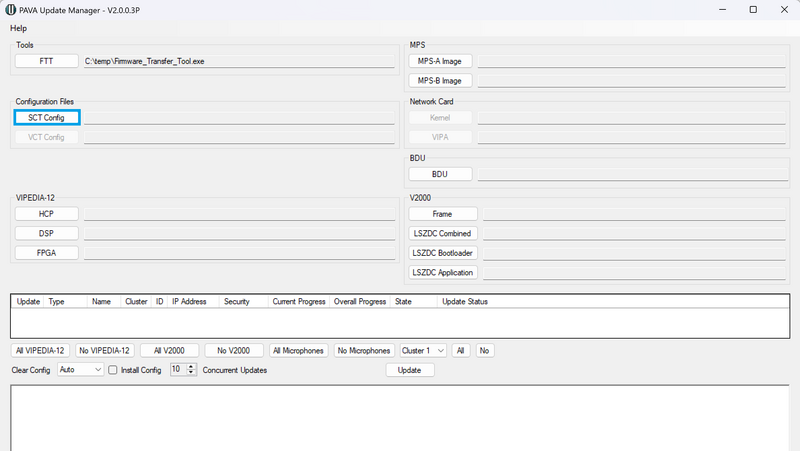800x451 pixels.
Task: Open the Help menu
Action: pos(18,28)
